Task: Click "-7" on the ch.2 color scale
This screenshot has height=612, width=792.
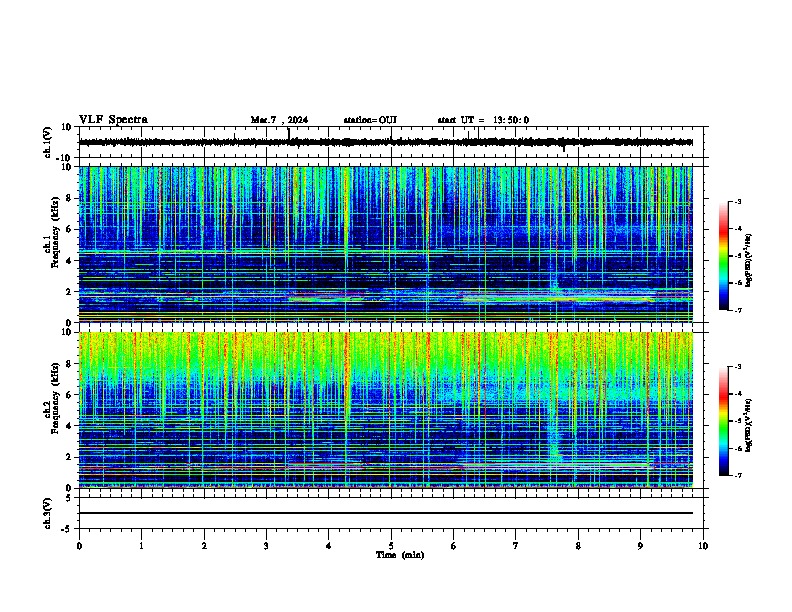Action: pyautogui.click(x=737, y=476)
